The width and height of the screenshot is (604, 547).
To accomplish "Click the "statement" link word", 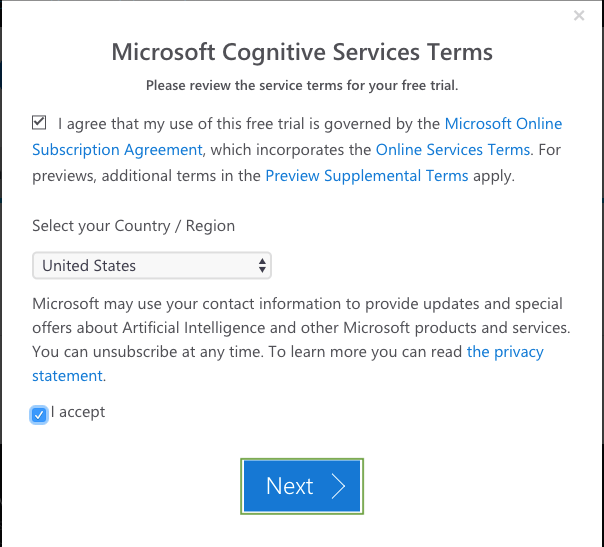I will point(67,376).
